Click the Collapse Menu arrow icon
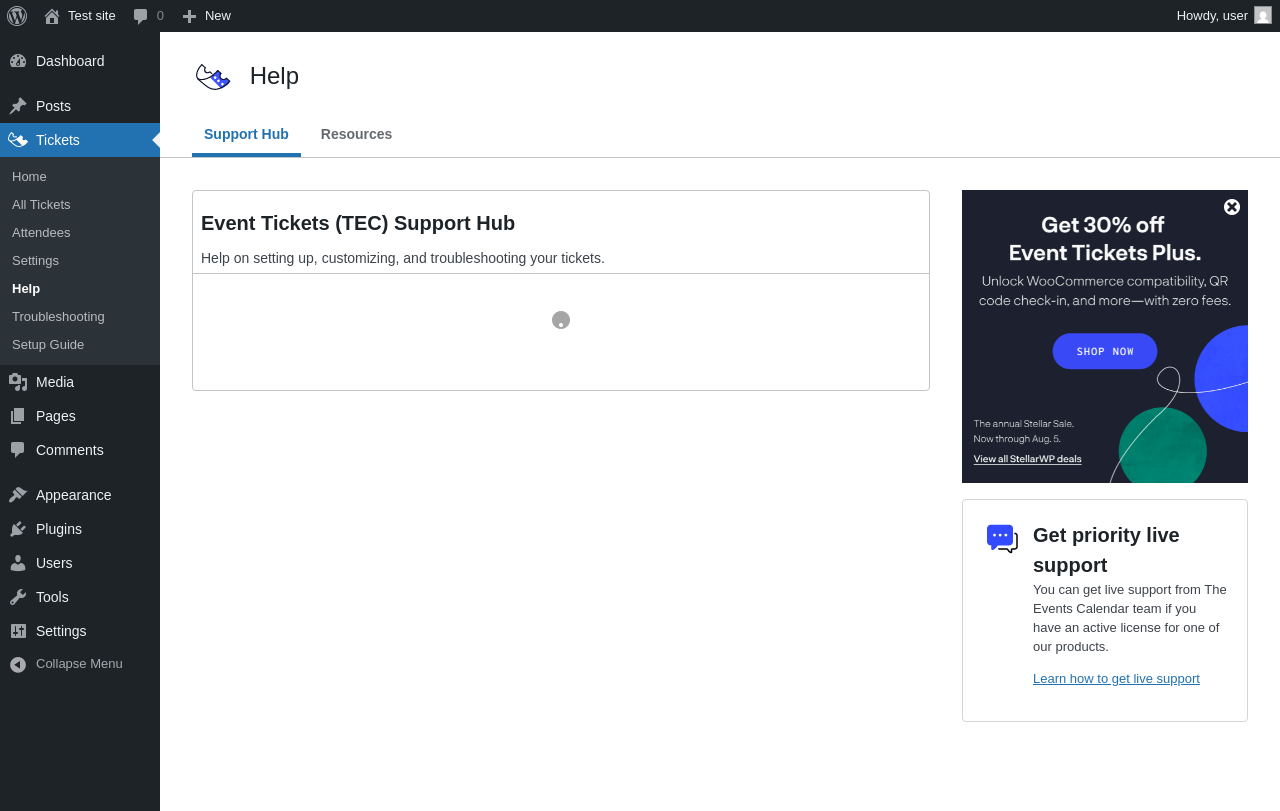This screenshot has width=1280, height=811. pos(18,664)
